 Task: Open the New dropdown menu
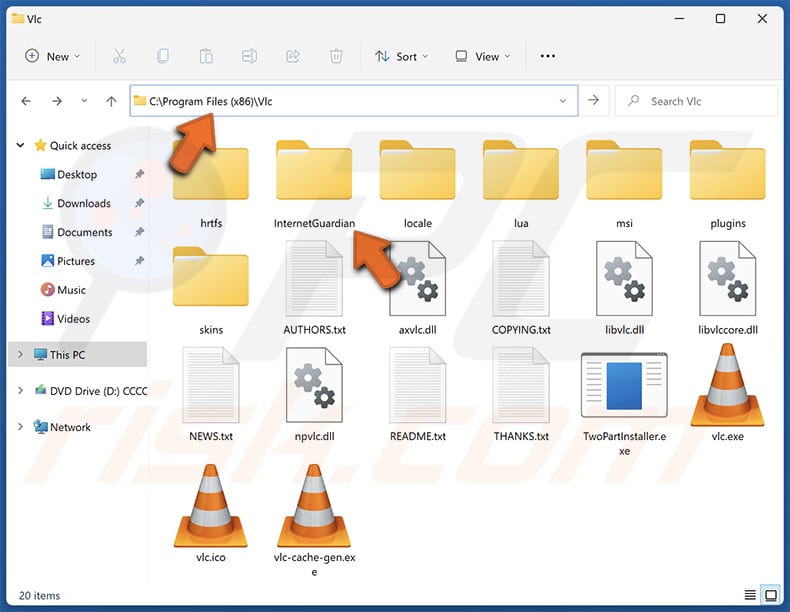coord(52,56)
